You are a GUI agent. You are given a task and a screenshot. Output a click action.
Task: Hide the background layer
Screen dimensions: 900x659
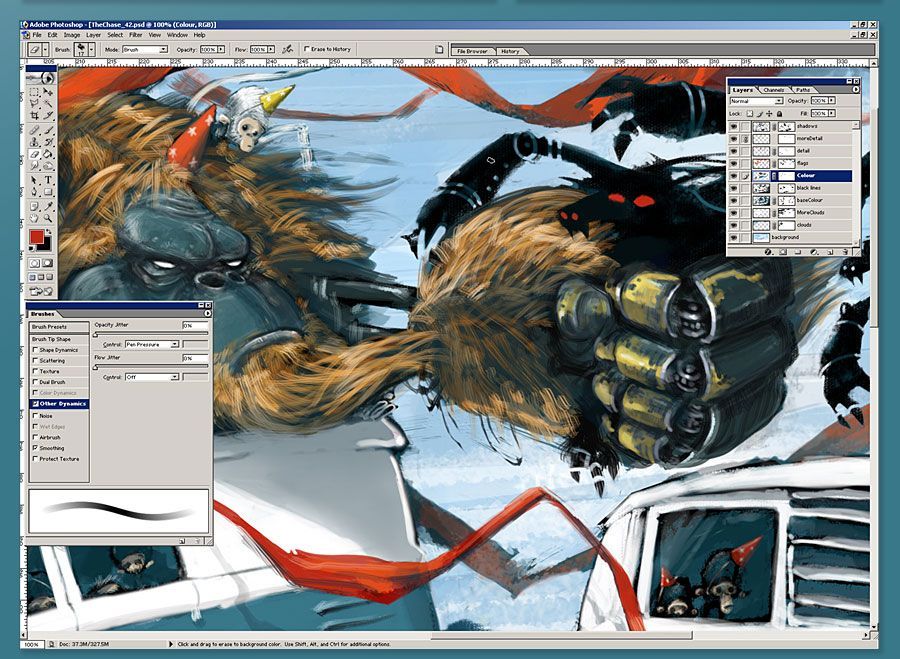point(734,238)
